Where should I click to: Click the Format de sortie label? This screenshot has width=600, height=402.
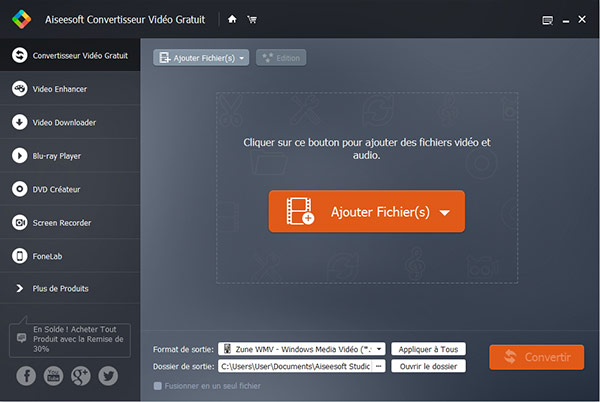183,349
